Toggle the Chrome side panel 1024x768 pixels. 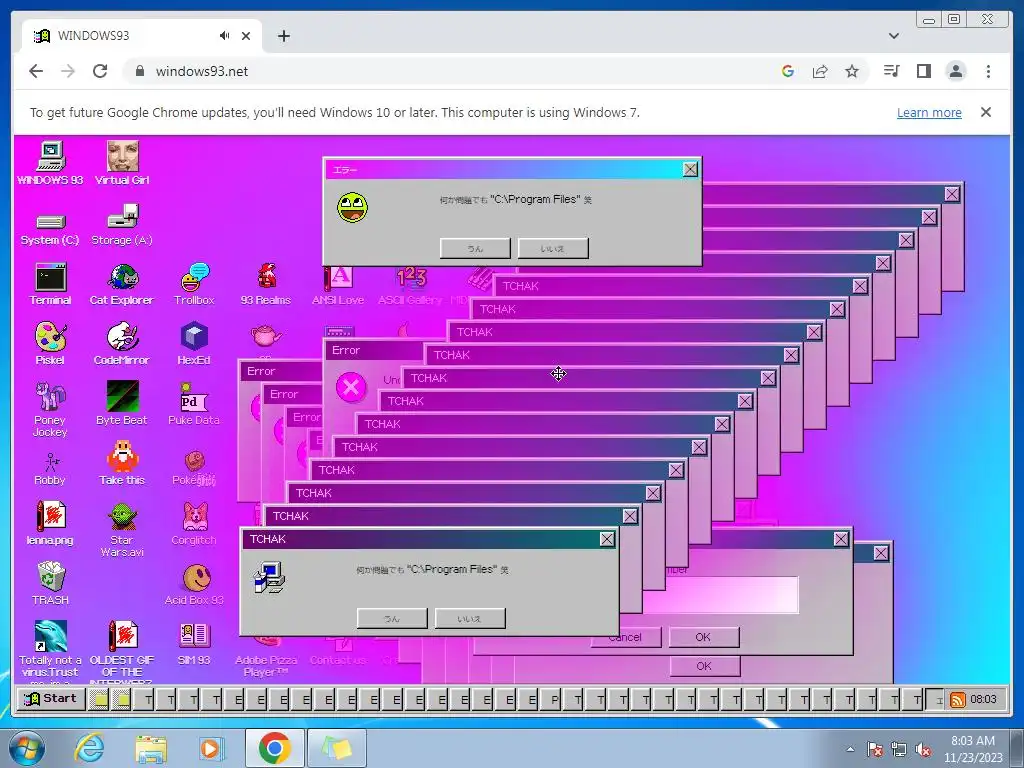(923, 71)
